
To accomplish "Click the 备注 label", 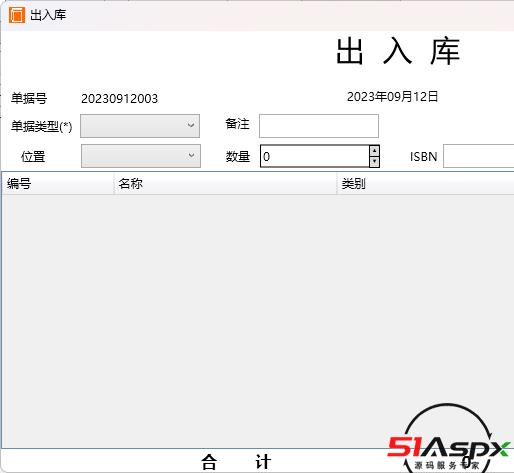I will point(237,124).
